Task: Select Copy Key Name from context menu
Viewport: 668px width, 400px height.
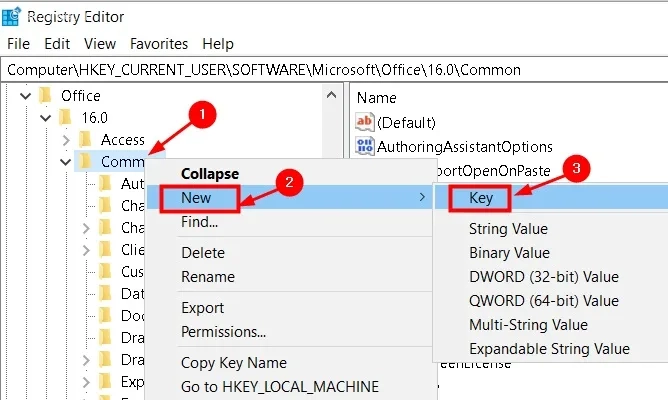Action: (233, 363)
